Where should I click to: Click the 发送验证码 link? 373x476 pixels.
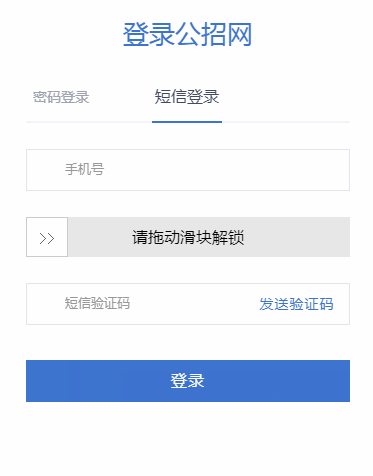pos(296,304)
